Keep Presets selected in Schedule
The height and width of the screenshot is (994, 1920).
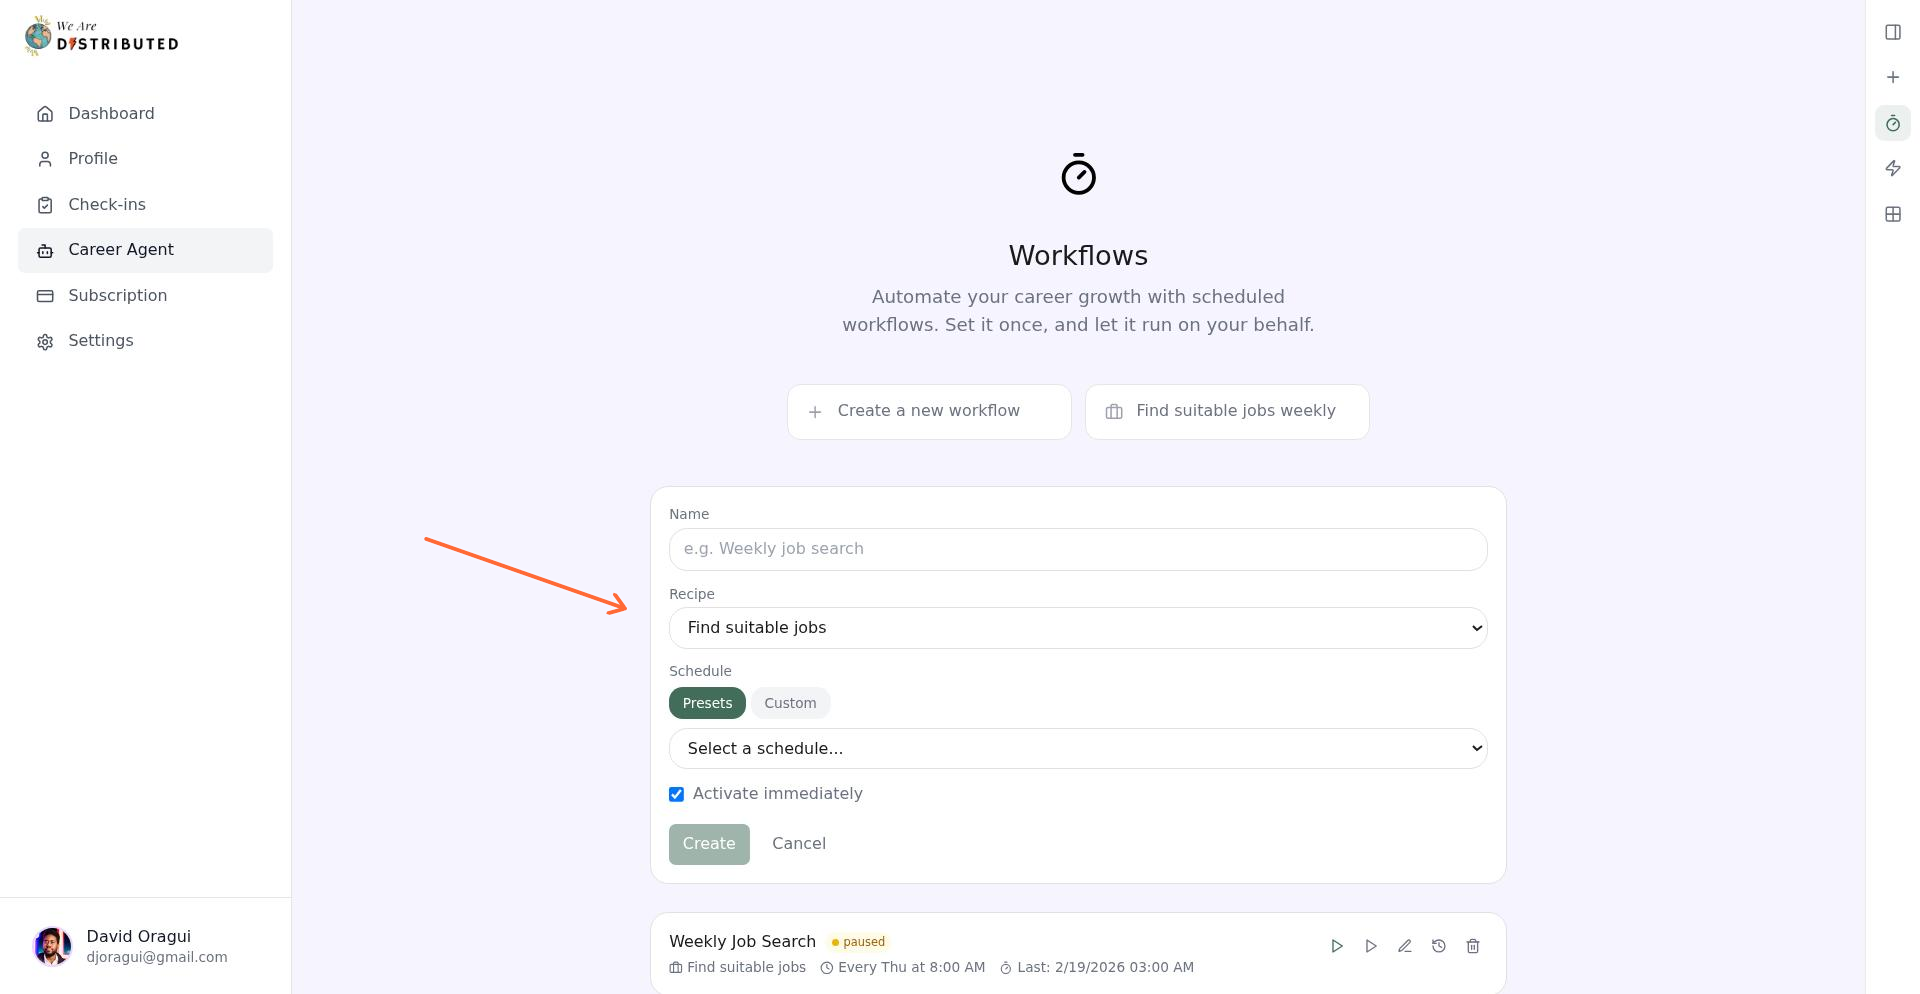pos(707,703)
